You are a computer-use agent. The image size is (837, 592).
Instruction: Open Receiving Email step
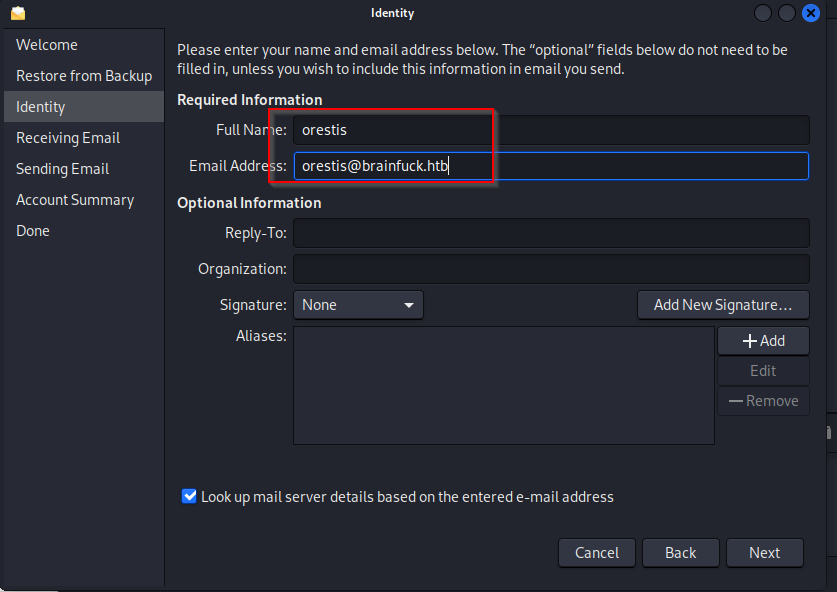point(68,138)
